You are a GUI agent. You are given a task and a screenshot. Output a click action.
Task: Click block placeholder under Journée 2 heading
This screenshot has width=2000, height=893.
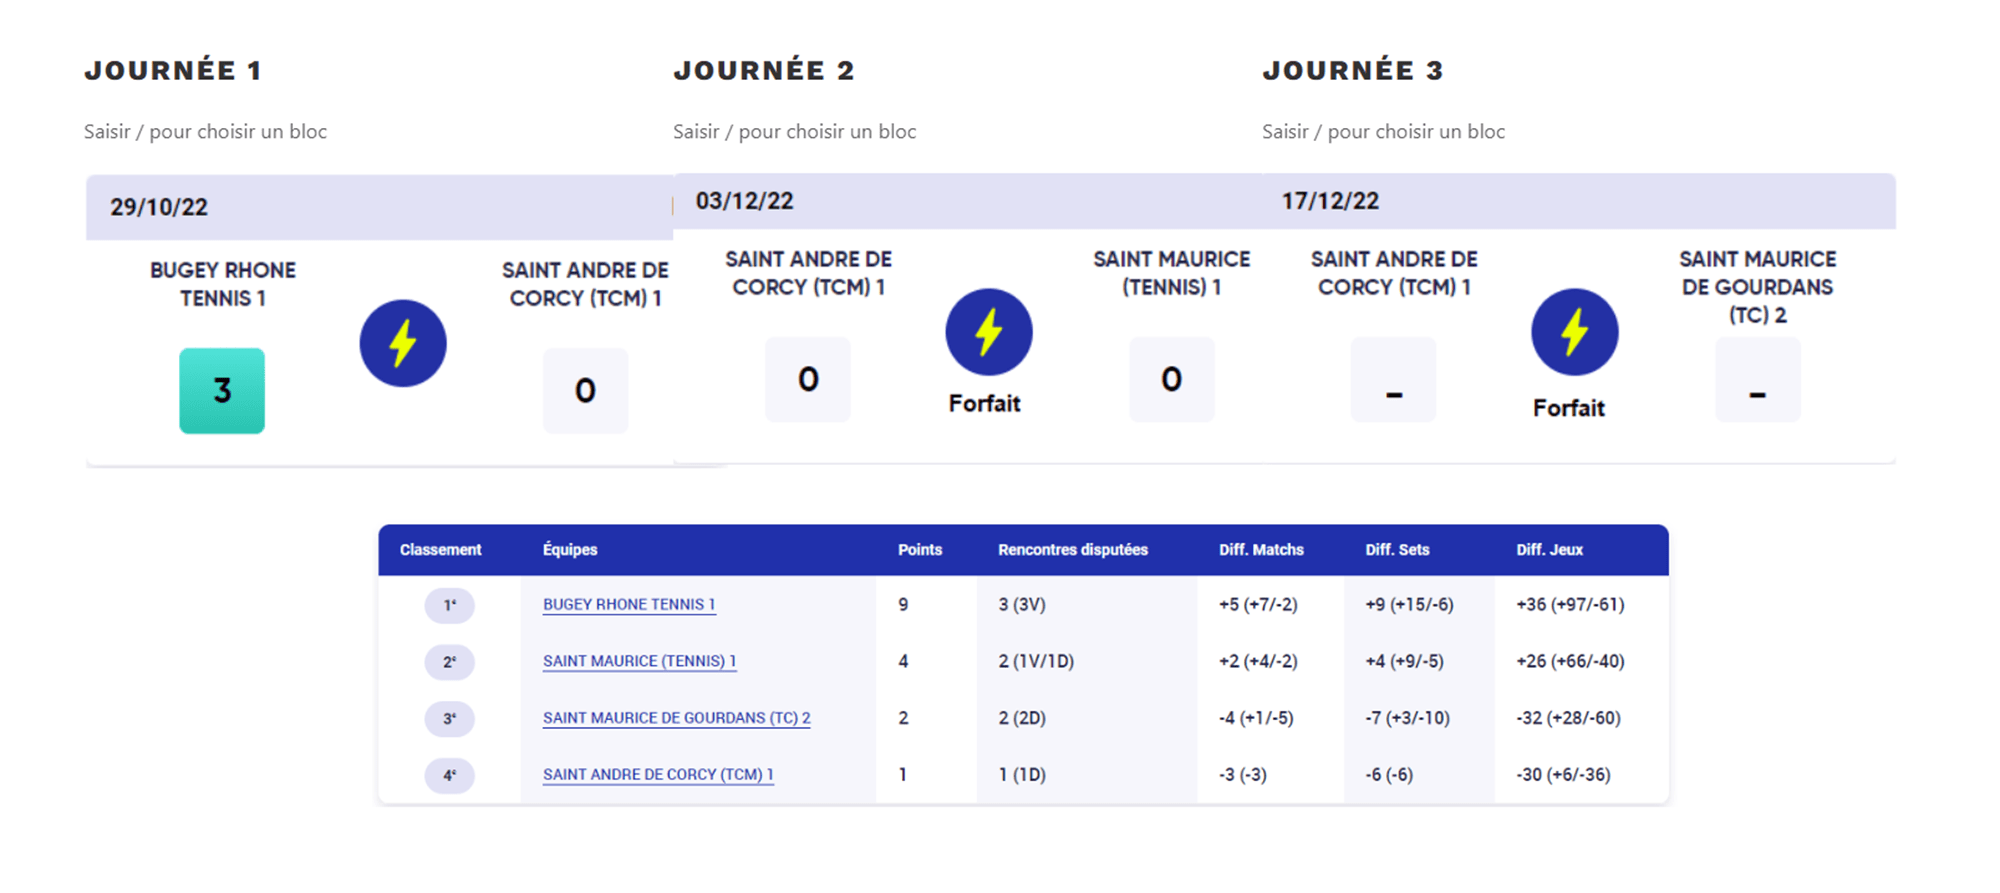pyautogui.click(x=794, y=132)
